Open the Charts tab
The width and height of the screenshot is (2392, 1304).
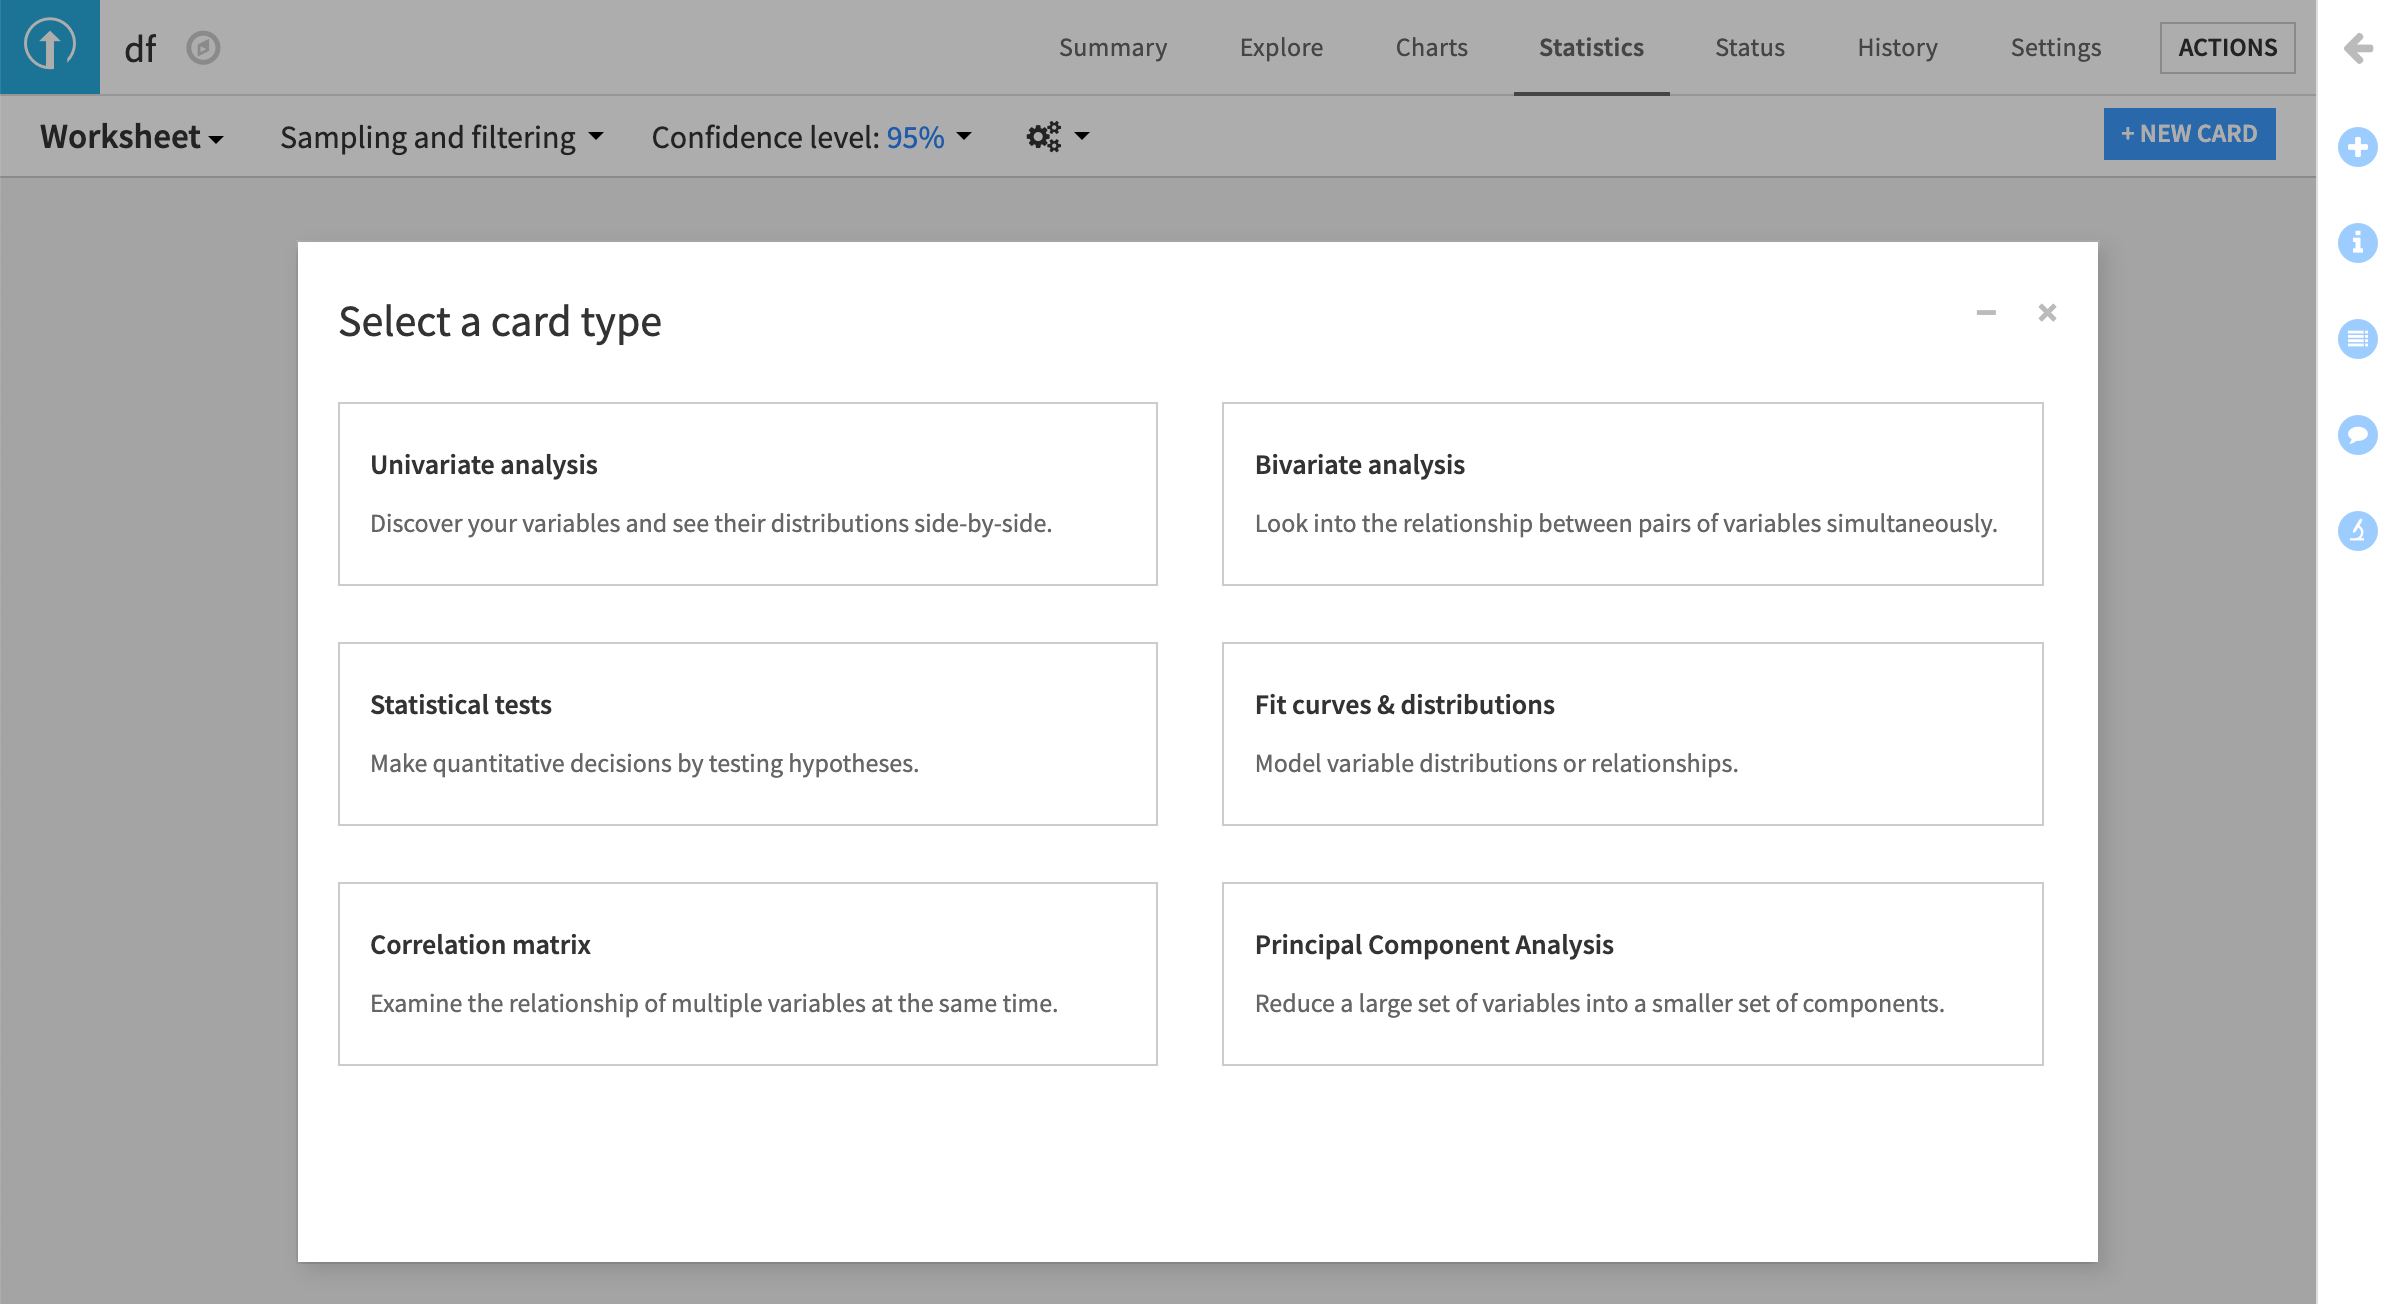click(1431, 47)
